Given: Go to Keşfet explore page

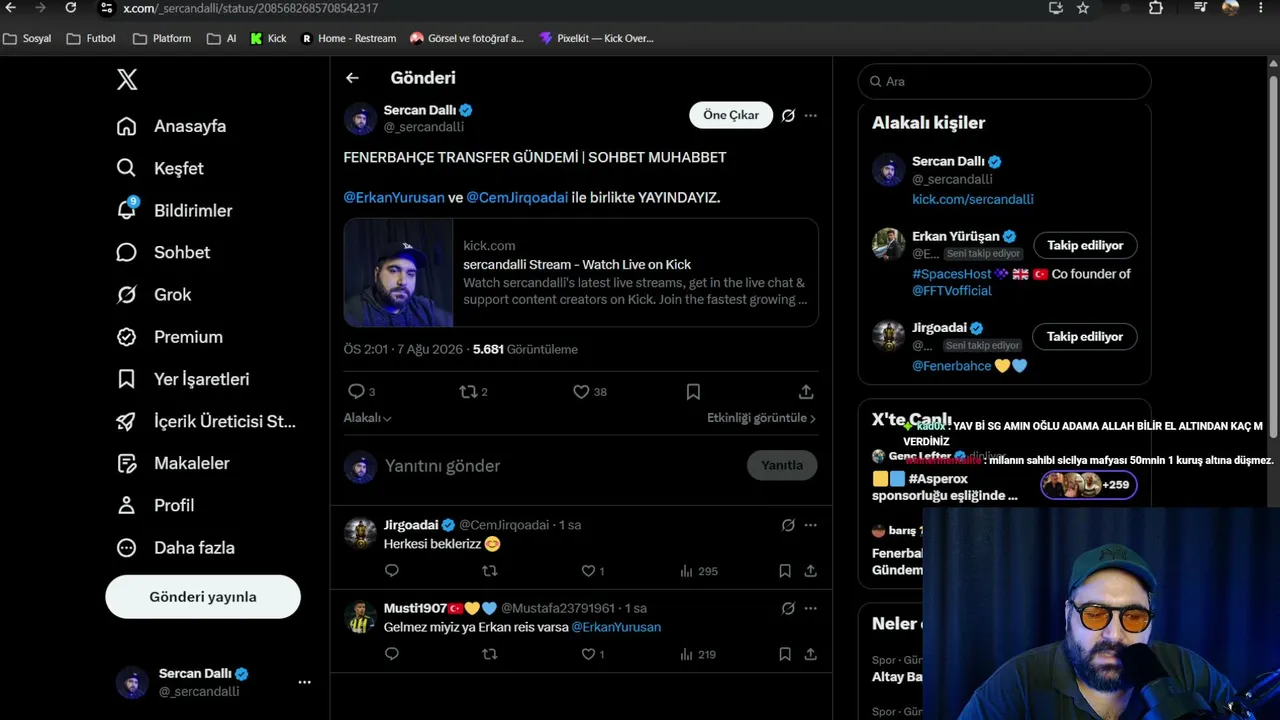Looking at the screenshot, I should 160,168.
